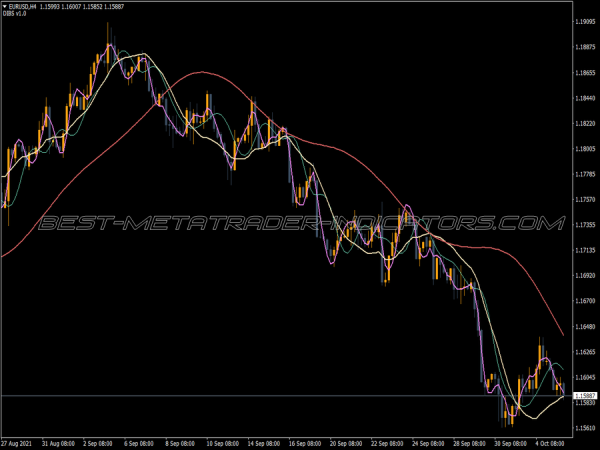
Task: Click the 1.16480 price scale label
Action: click(x=583, y=327)
